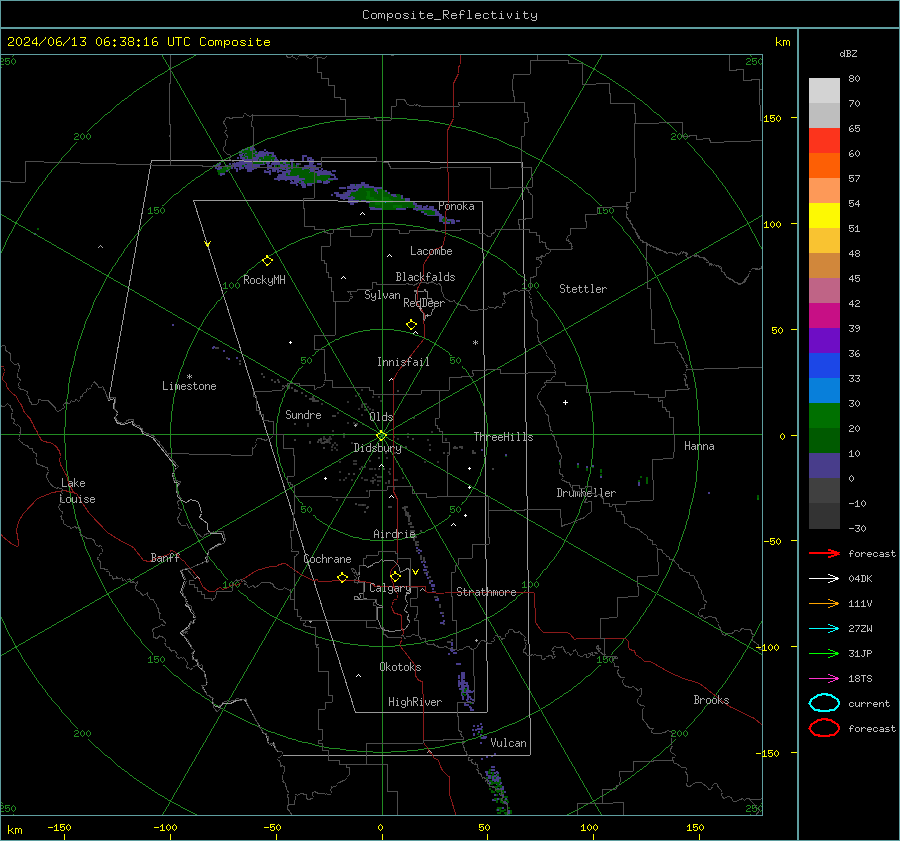Pick the green 31JP arrow in legend
Viewport: 900px width, 841px height.
click(x=824, y=653)
